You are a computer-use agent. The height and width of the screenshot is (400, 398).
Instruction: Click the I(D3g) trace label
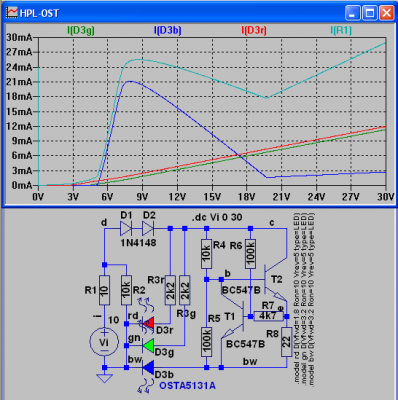pos(81,30)
